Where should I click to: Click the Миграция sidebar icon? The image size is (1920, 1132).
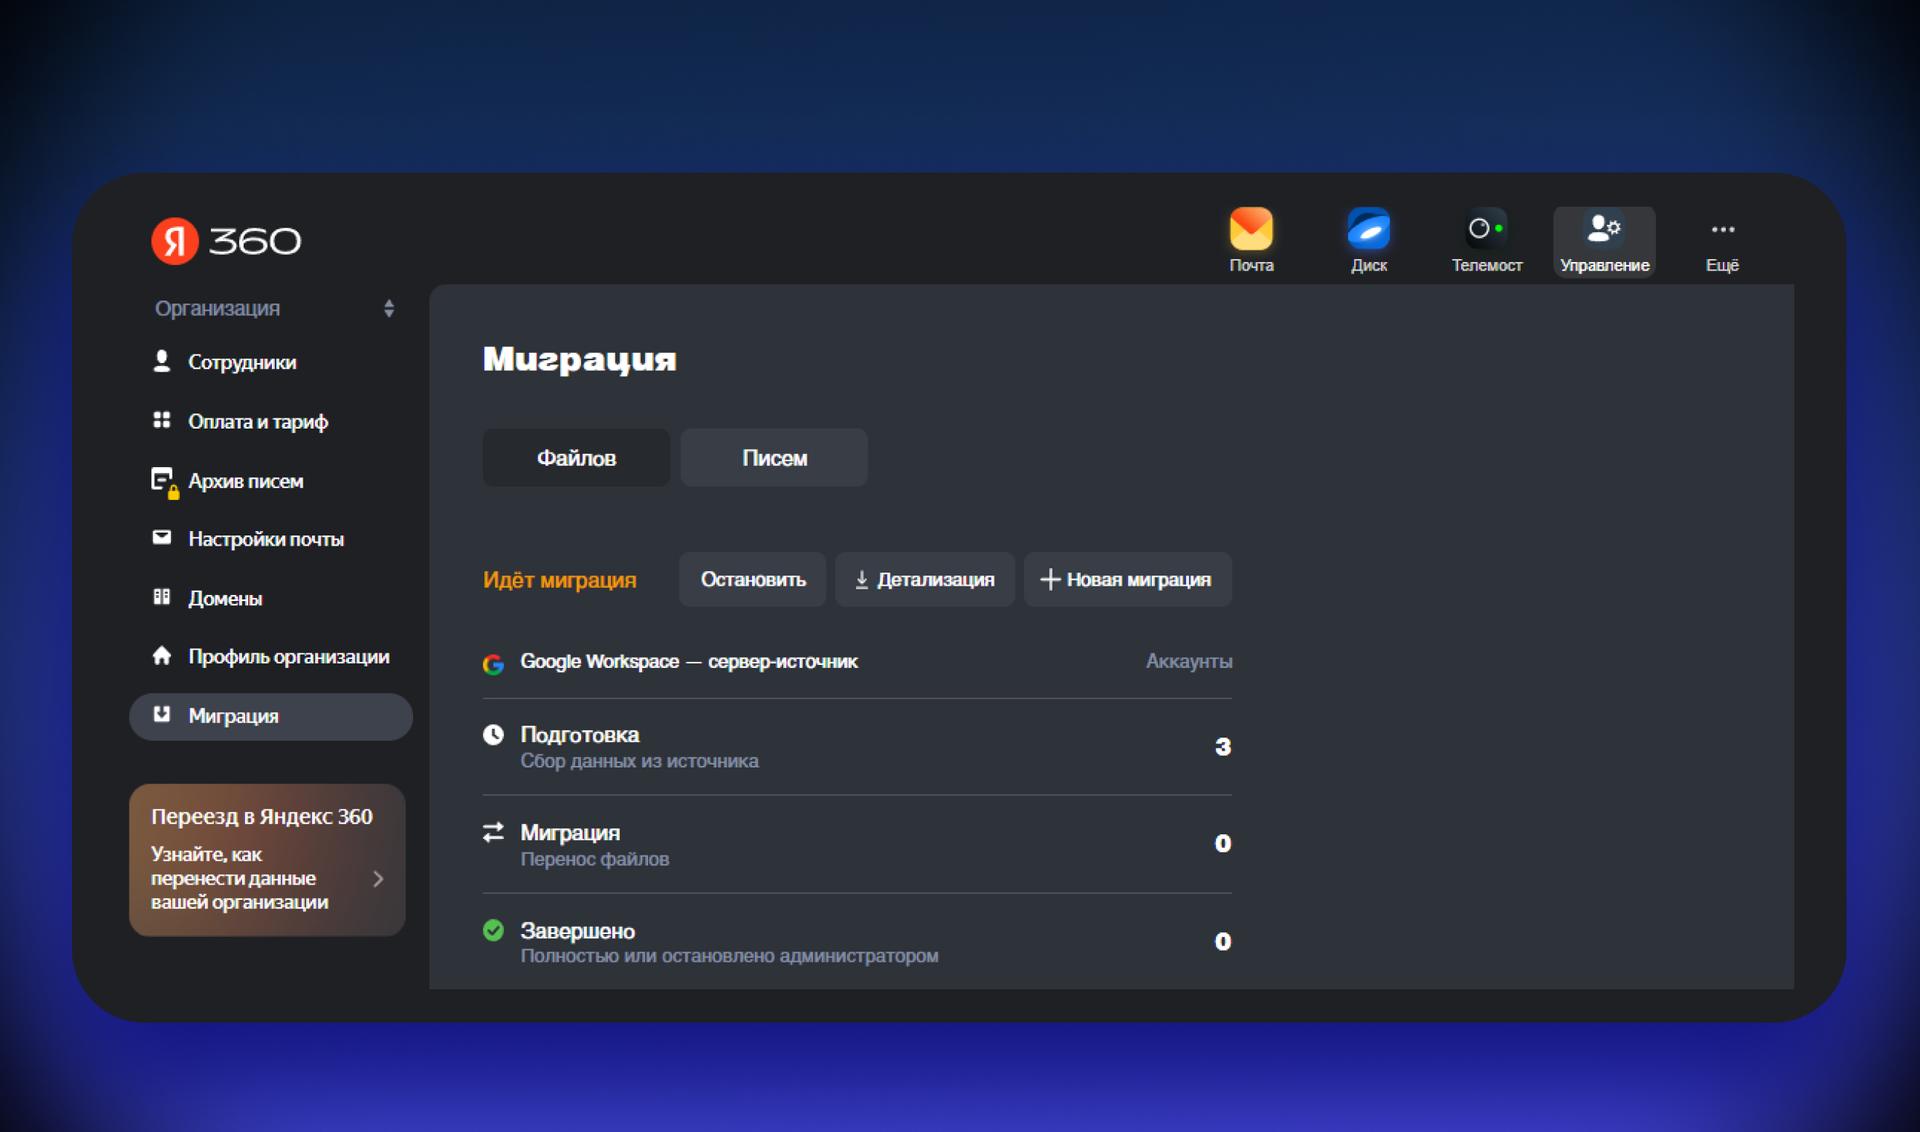coord(161,714)
